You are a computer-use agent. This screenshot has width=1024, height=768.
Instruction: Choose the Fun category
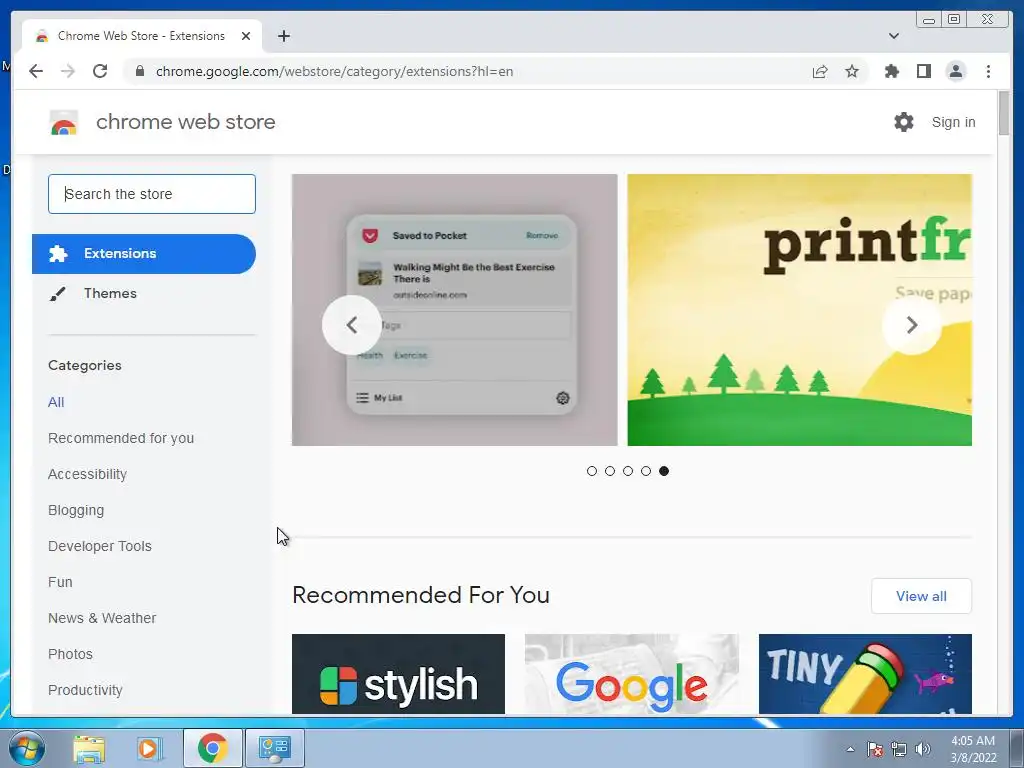click(x=60, y=582)
